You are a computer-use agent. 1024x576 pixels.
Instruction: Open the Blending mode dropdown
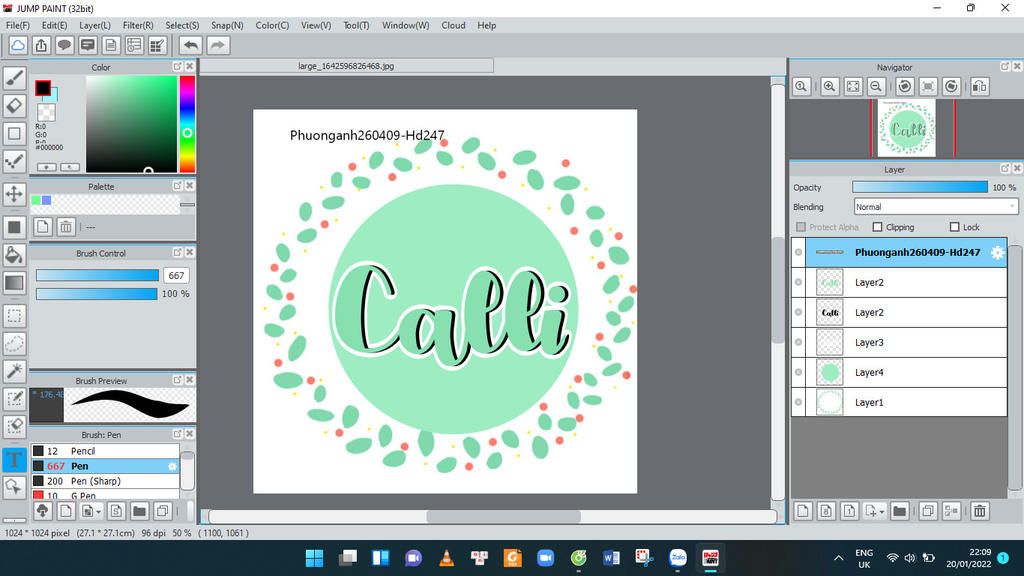[936, 207]
